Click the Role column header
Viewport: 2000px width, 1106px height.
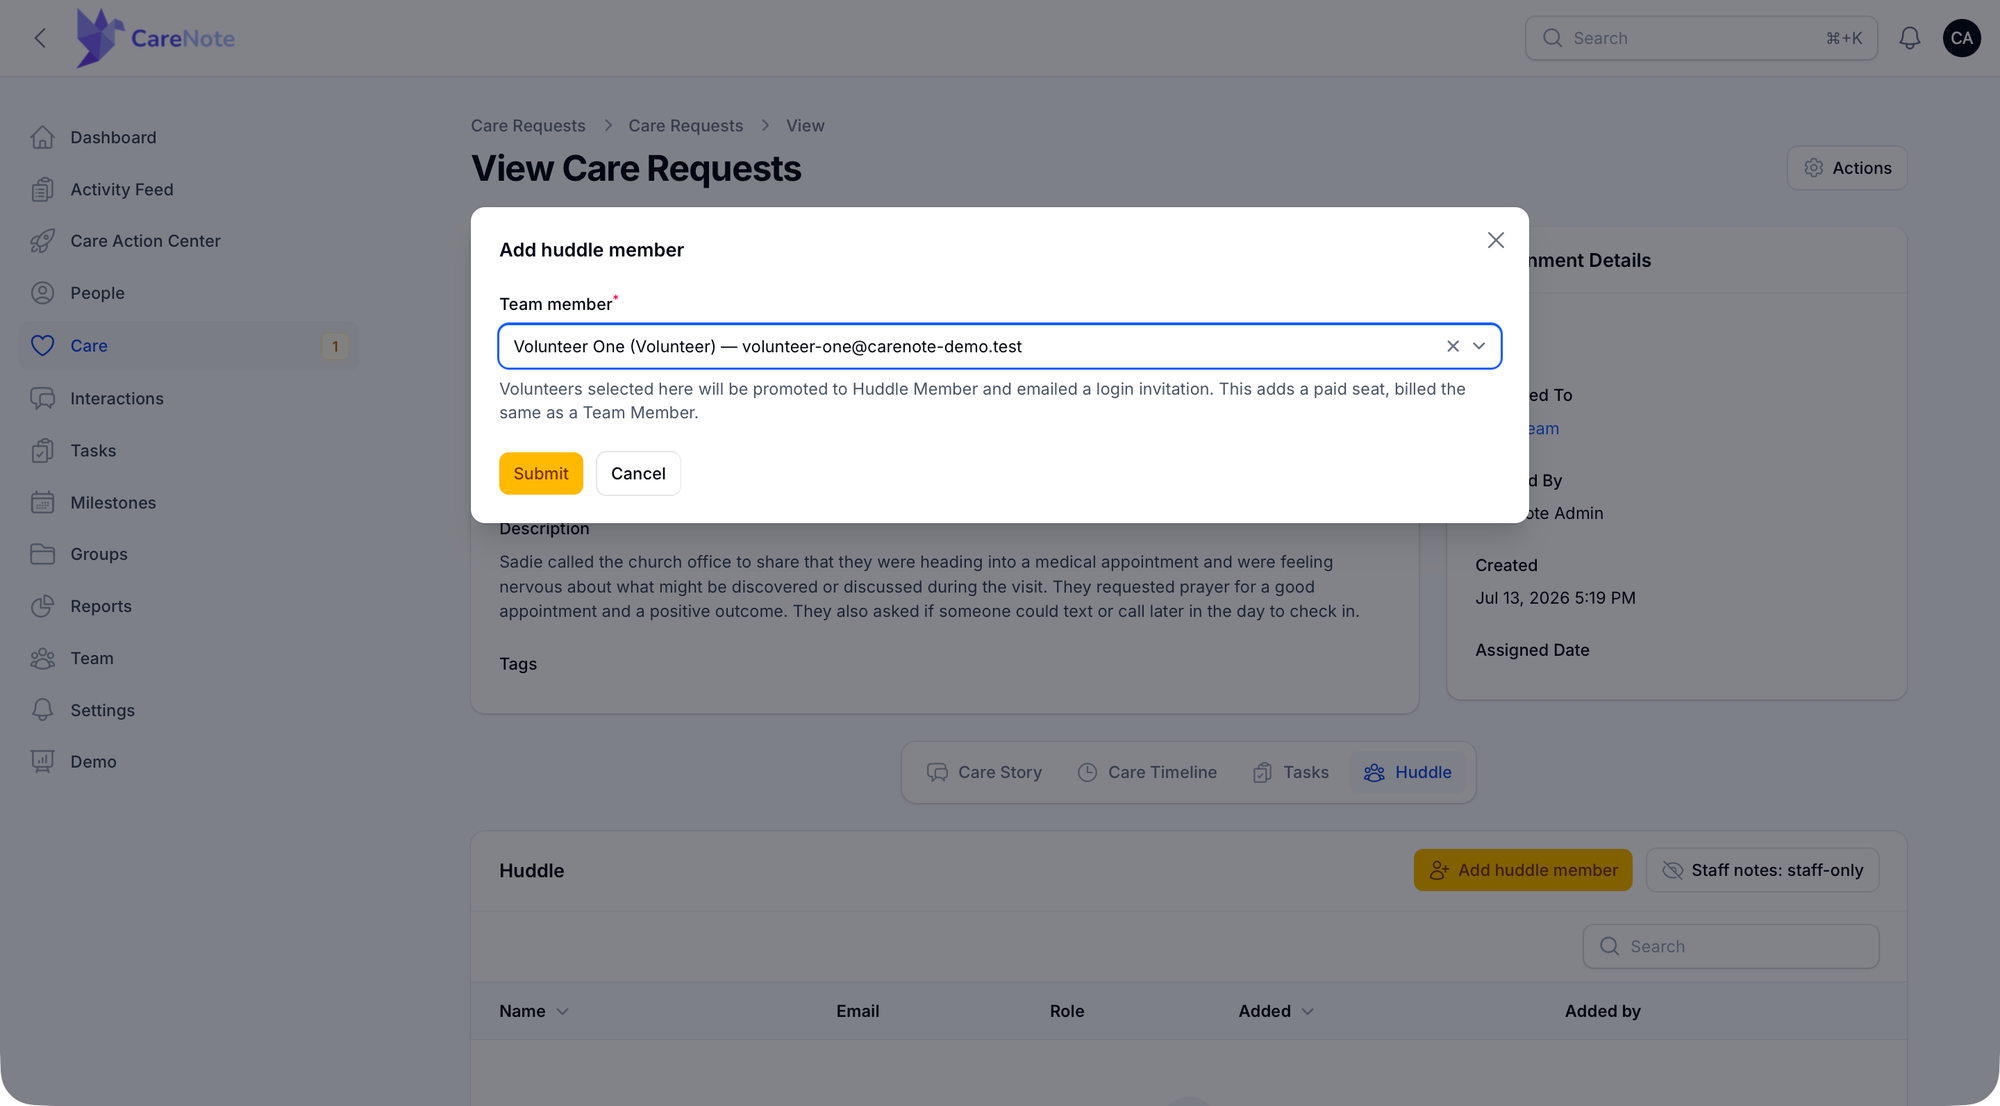pyautogui.click(x=1067, y=1011)
